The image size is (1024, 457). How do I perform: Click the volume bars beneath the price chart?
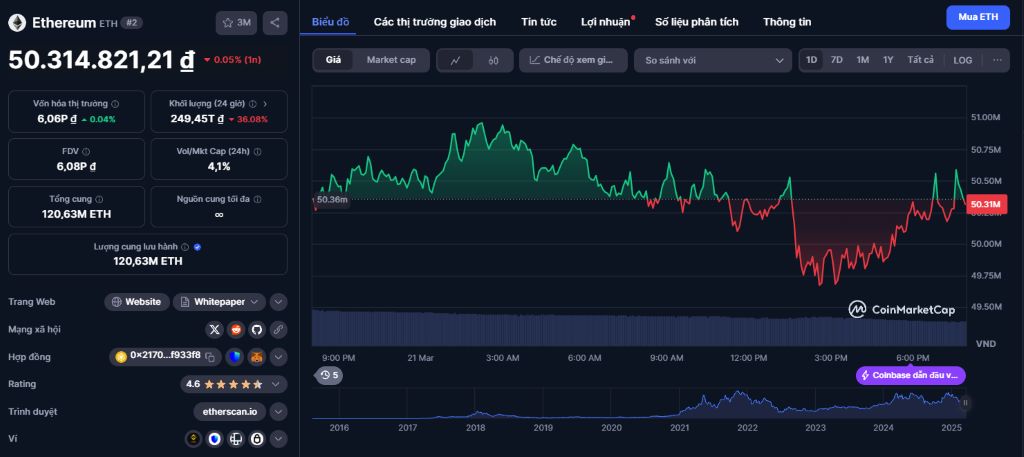[x=639, y=328]
